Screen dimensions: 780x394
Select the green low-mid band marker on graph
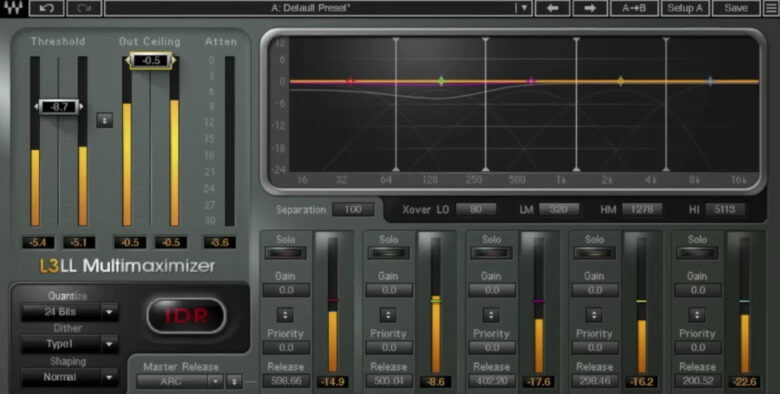click(441, 81)
